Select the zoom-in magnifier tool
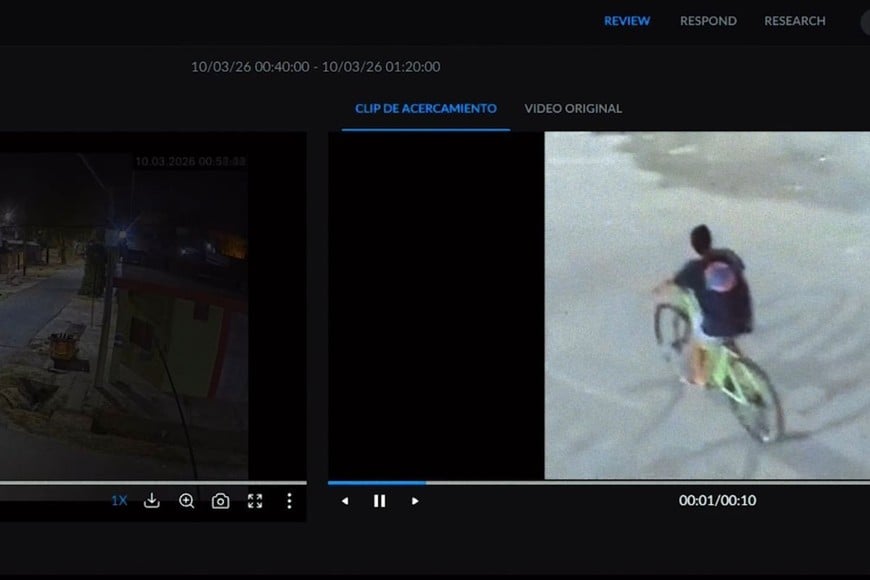The width and height of the screenshot is (870, 580). (186, 501)
